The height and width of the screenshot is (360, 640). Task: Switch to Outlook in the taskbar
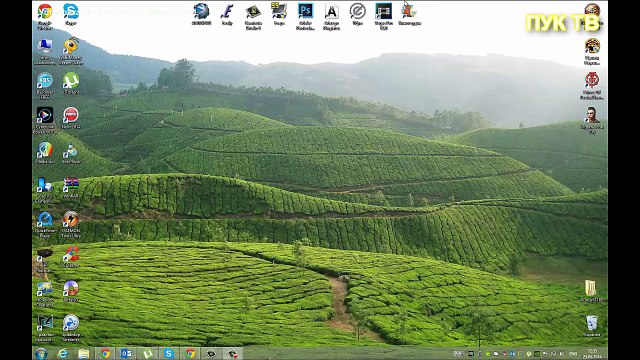tap(126, 353)
